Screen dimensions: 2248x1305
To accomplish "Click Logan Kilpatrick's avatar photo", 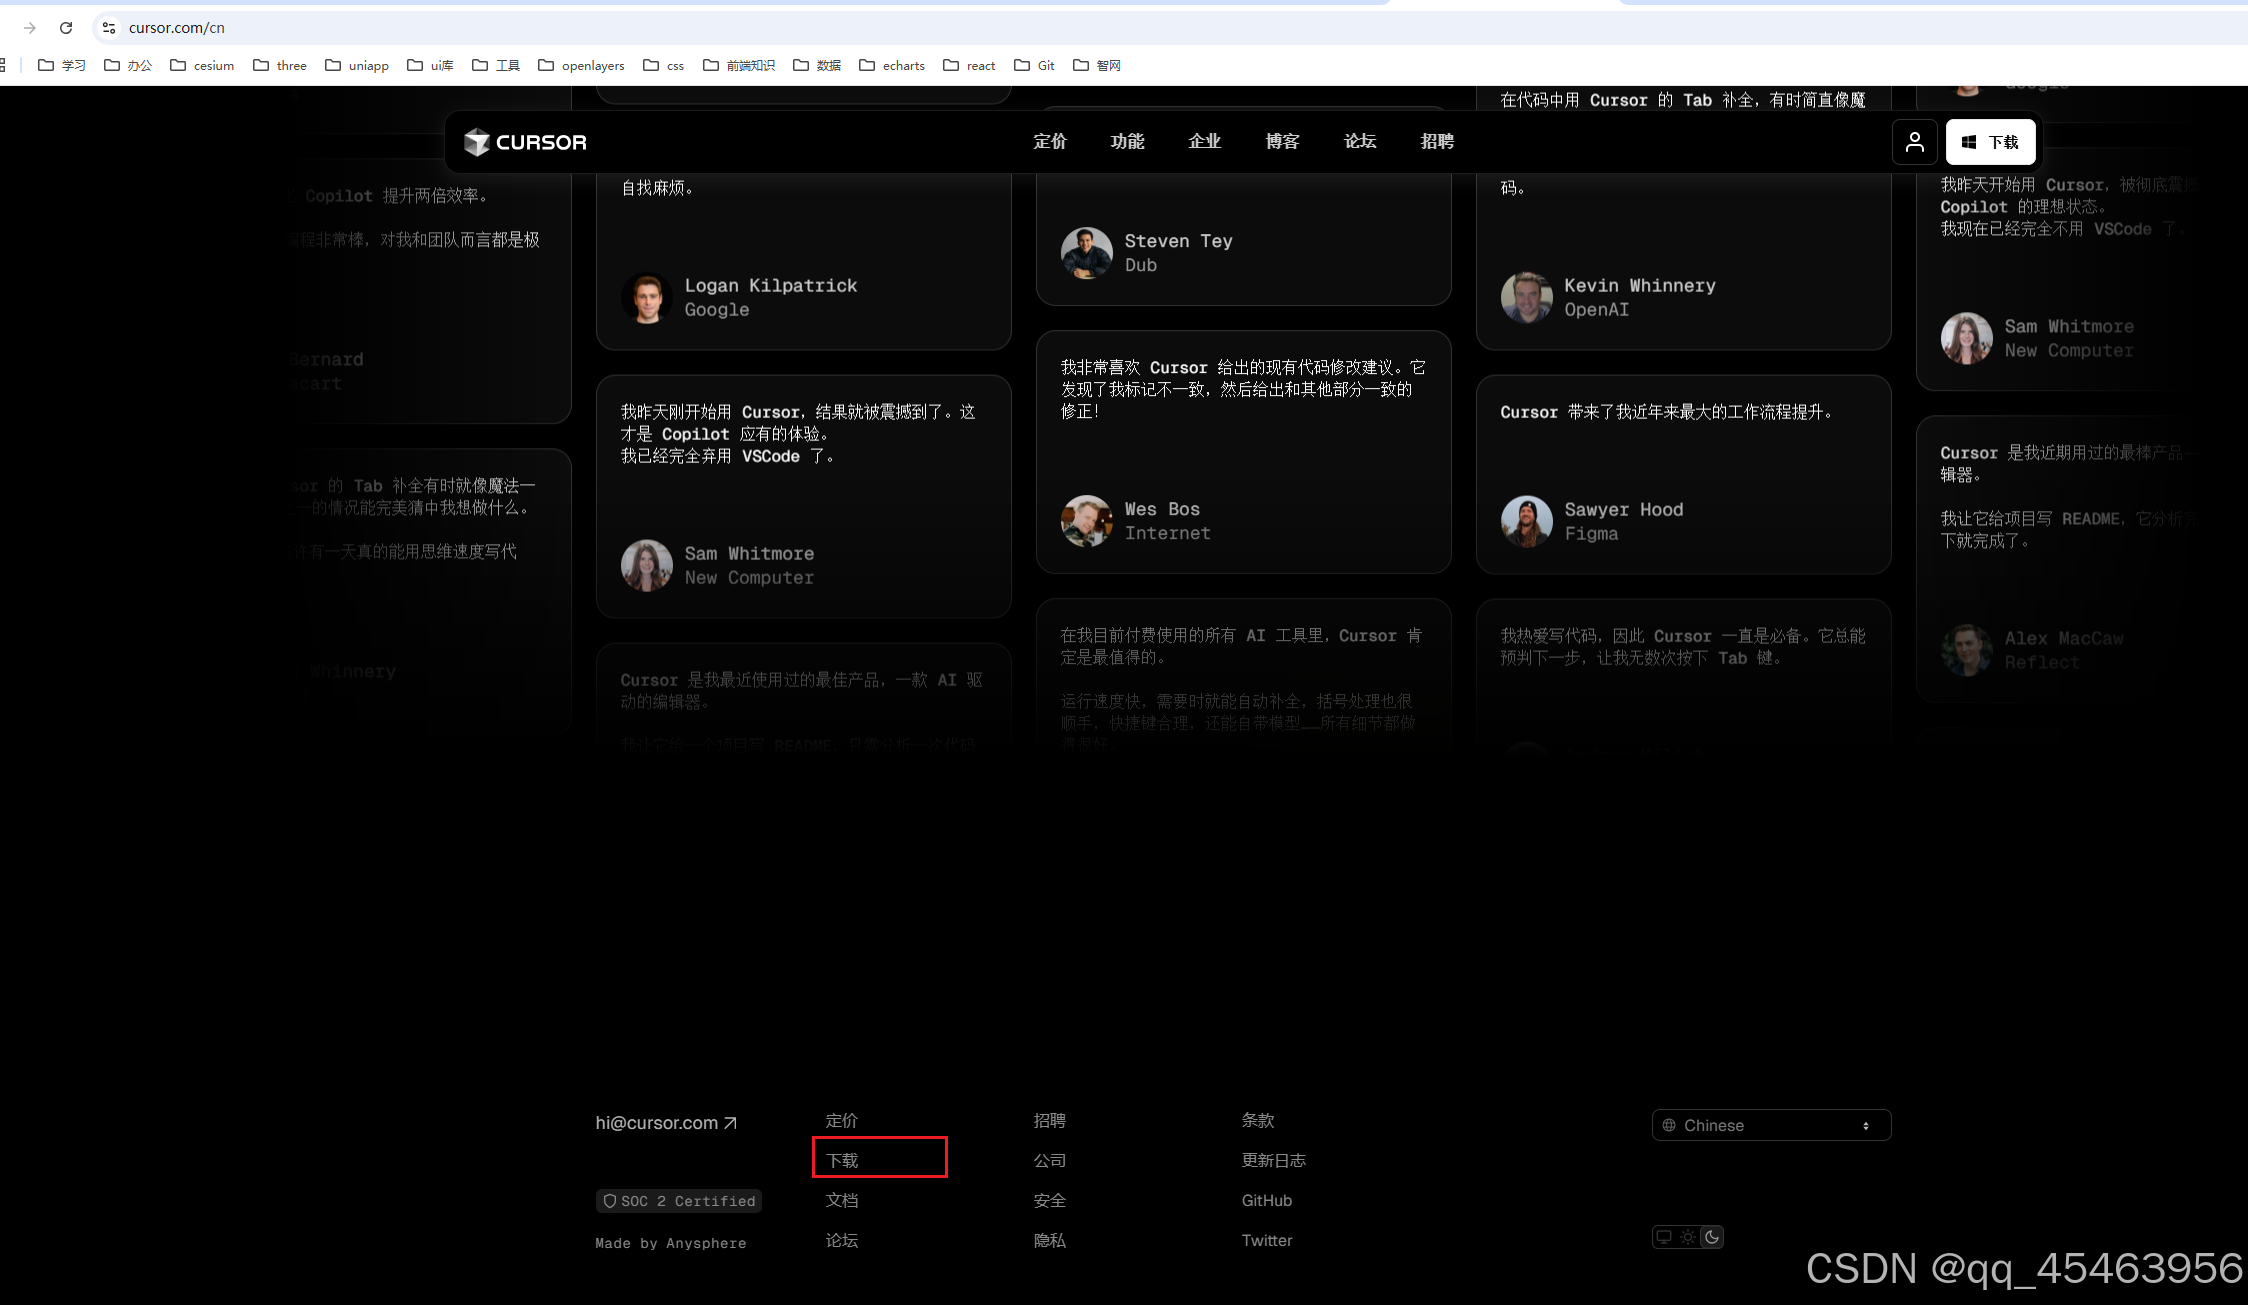I will tap(647, 298).
